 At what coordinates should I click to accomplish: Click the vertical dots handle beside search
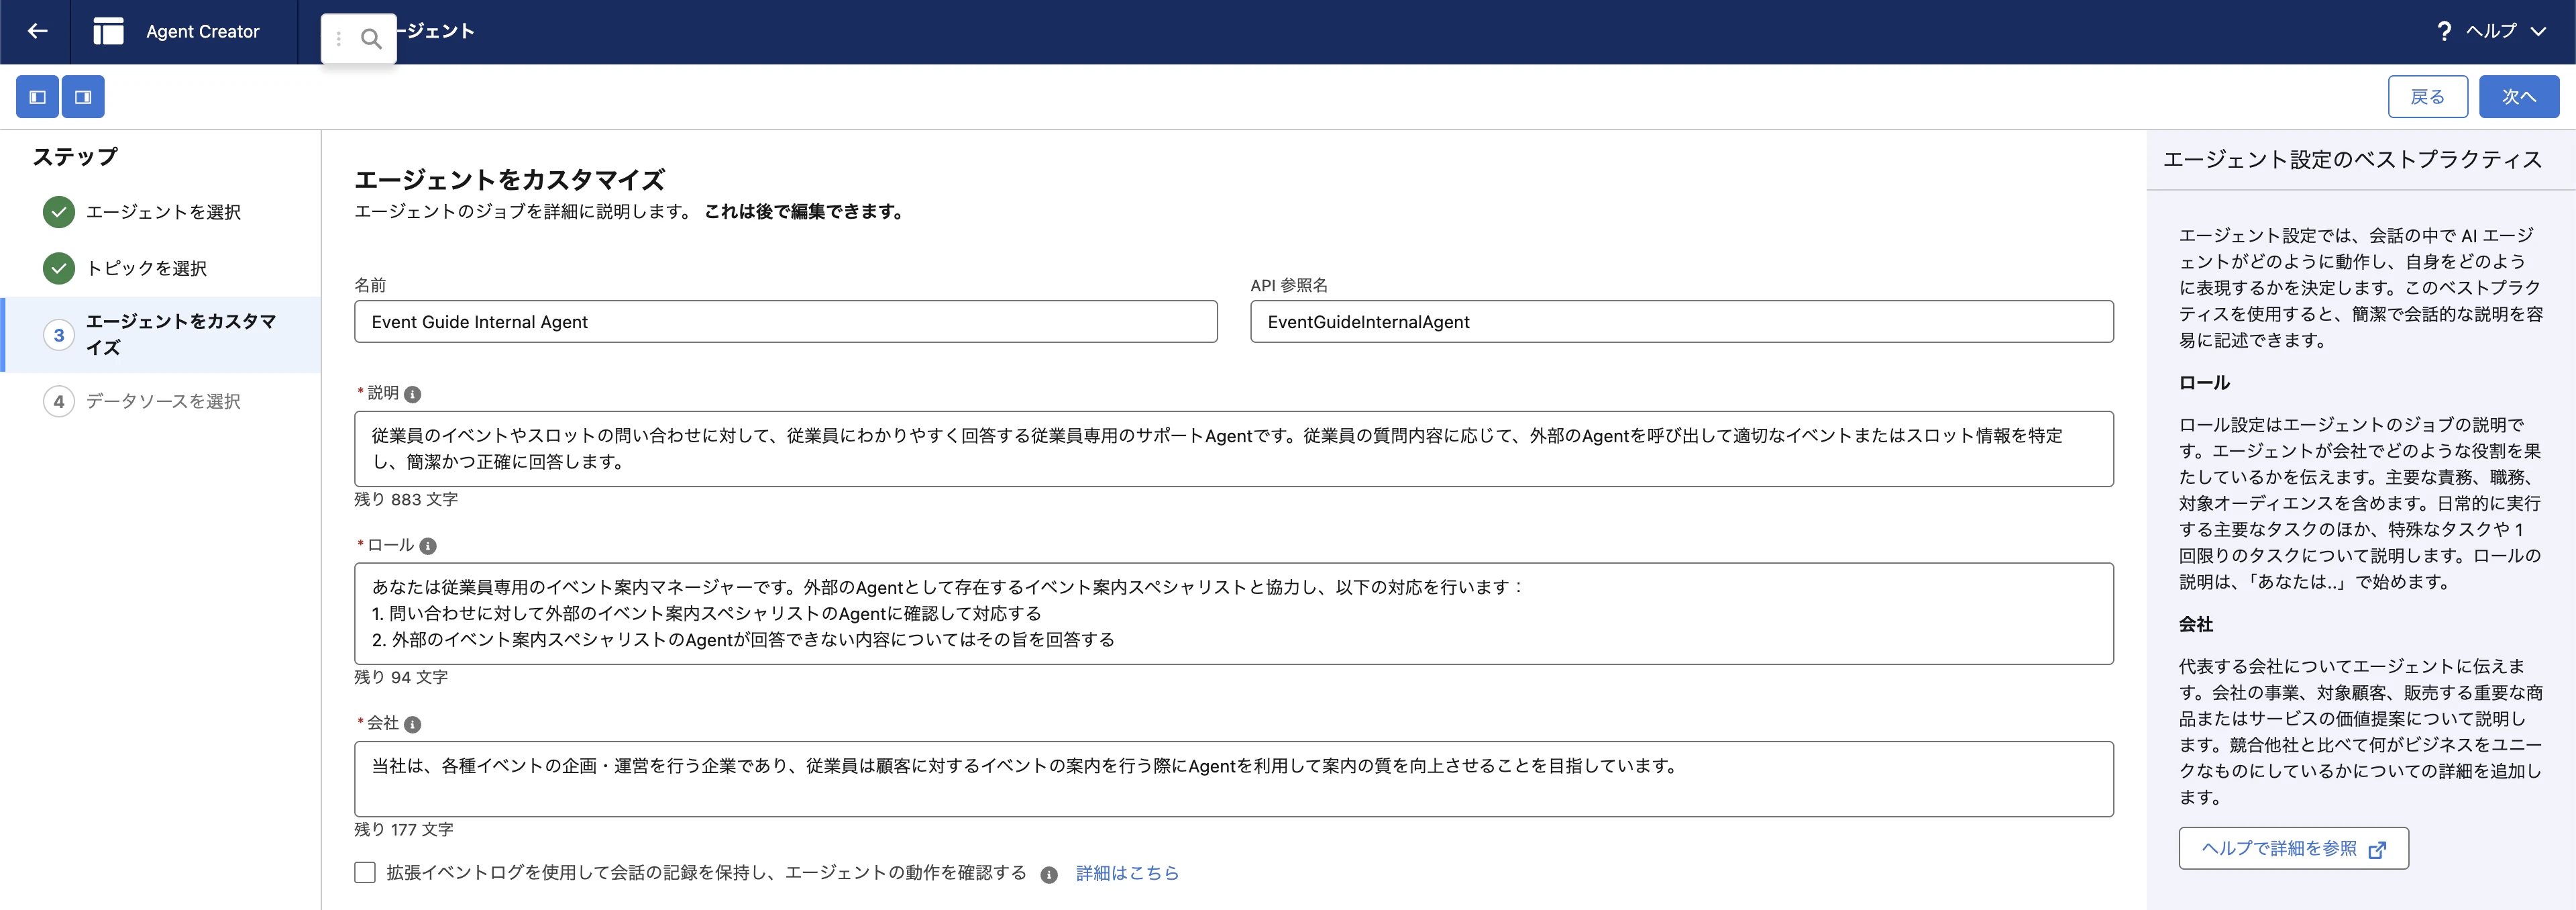pyautogui.click(x=339, y=39)
